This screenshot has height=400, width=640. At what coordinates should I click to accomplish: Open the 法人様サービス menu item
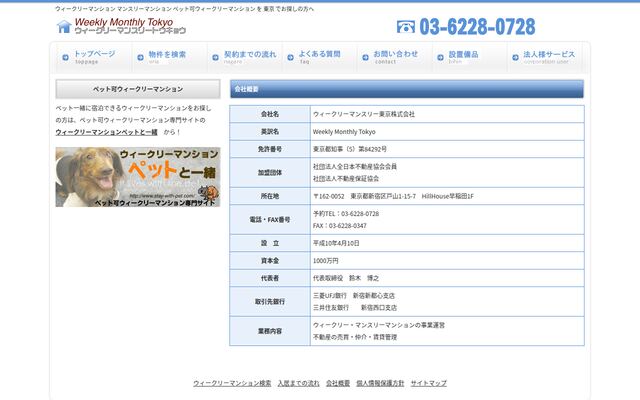[545, 58]
